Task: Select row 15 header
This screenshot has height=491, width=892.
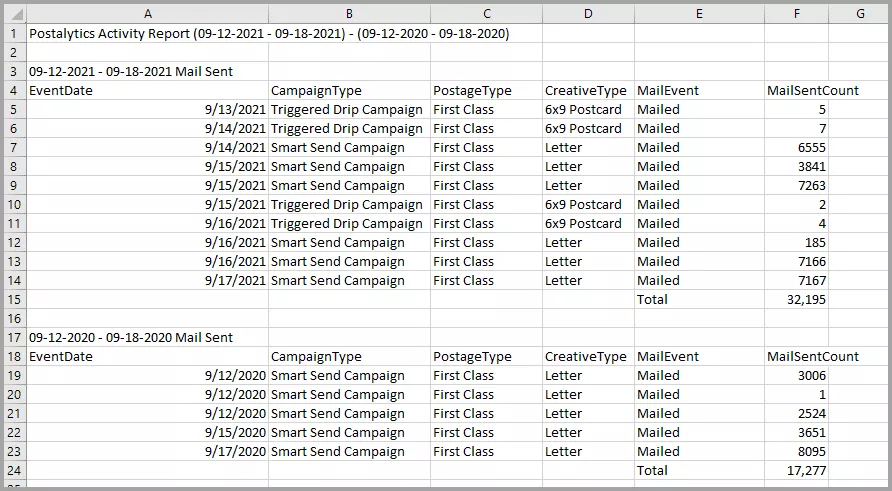Action: (x=15, y=299)
